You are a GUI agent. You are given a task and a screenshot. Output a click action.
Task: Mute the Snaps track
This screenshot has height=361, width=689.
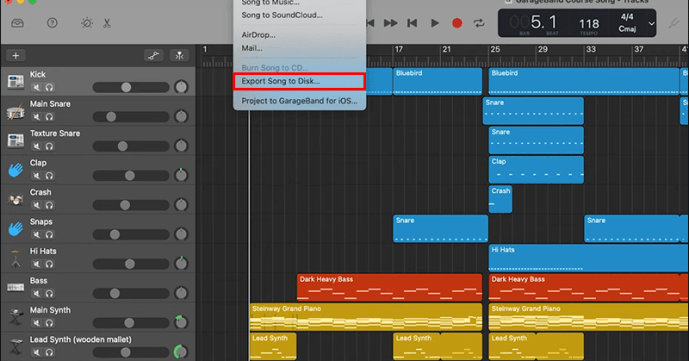(37, 235)
